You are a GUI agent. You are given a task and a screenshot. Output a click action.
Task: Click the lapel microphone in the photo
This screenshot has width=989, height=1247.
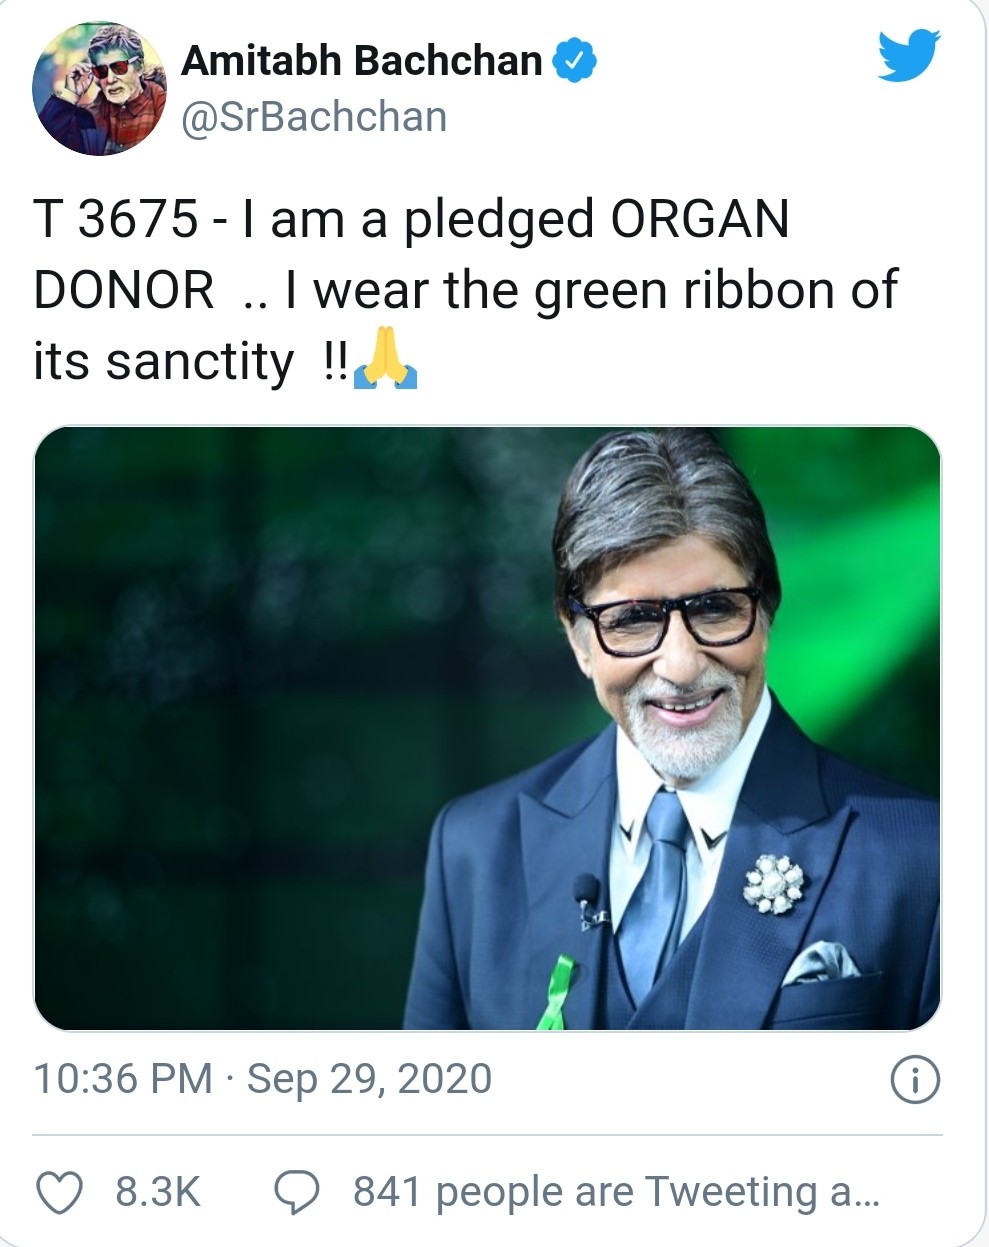pyautogui.click(x=588, y=894)
